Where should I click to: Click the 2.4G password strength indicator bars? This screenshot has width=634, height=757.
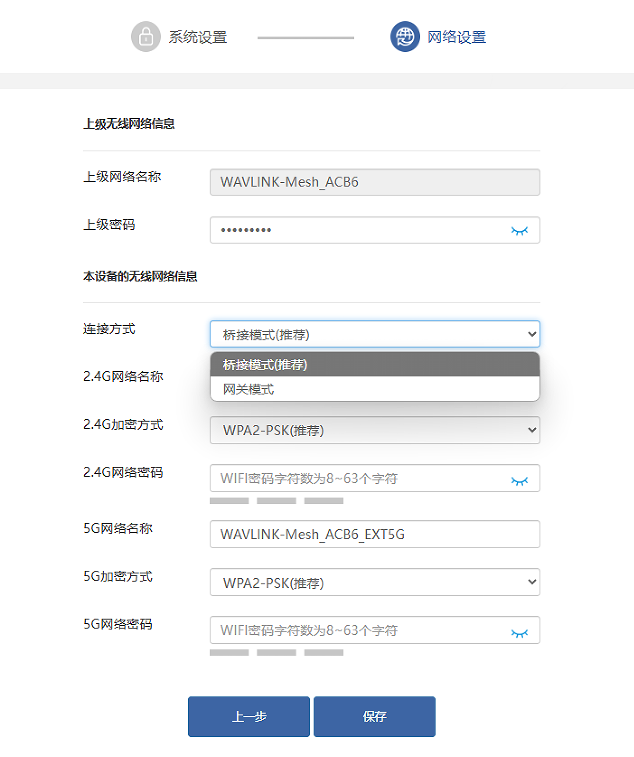pos(276,500)
